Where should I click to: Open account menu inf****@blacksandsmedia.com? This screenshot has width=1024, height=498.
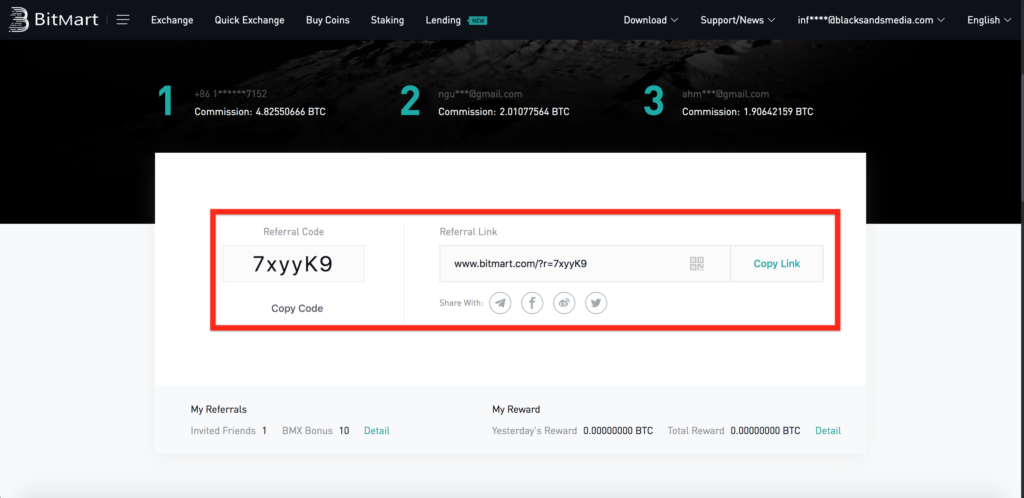(x=871, y=20)
